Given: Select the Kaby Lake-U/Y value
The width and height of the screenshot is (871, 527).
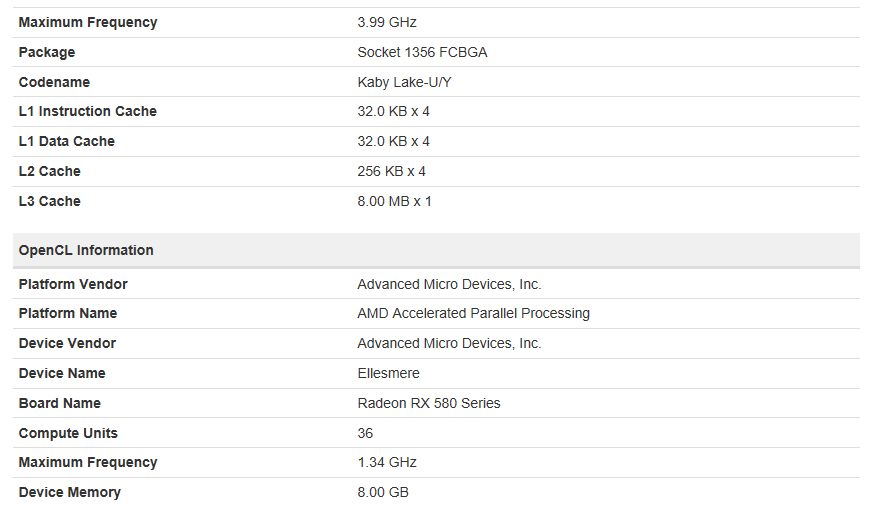Looking at the screenshot, I should click(404, 82).
